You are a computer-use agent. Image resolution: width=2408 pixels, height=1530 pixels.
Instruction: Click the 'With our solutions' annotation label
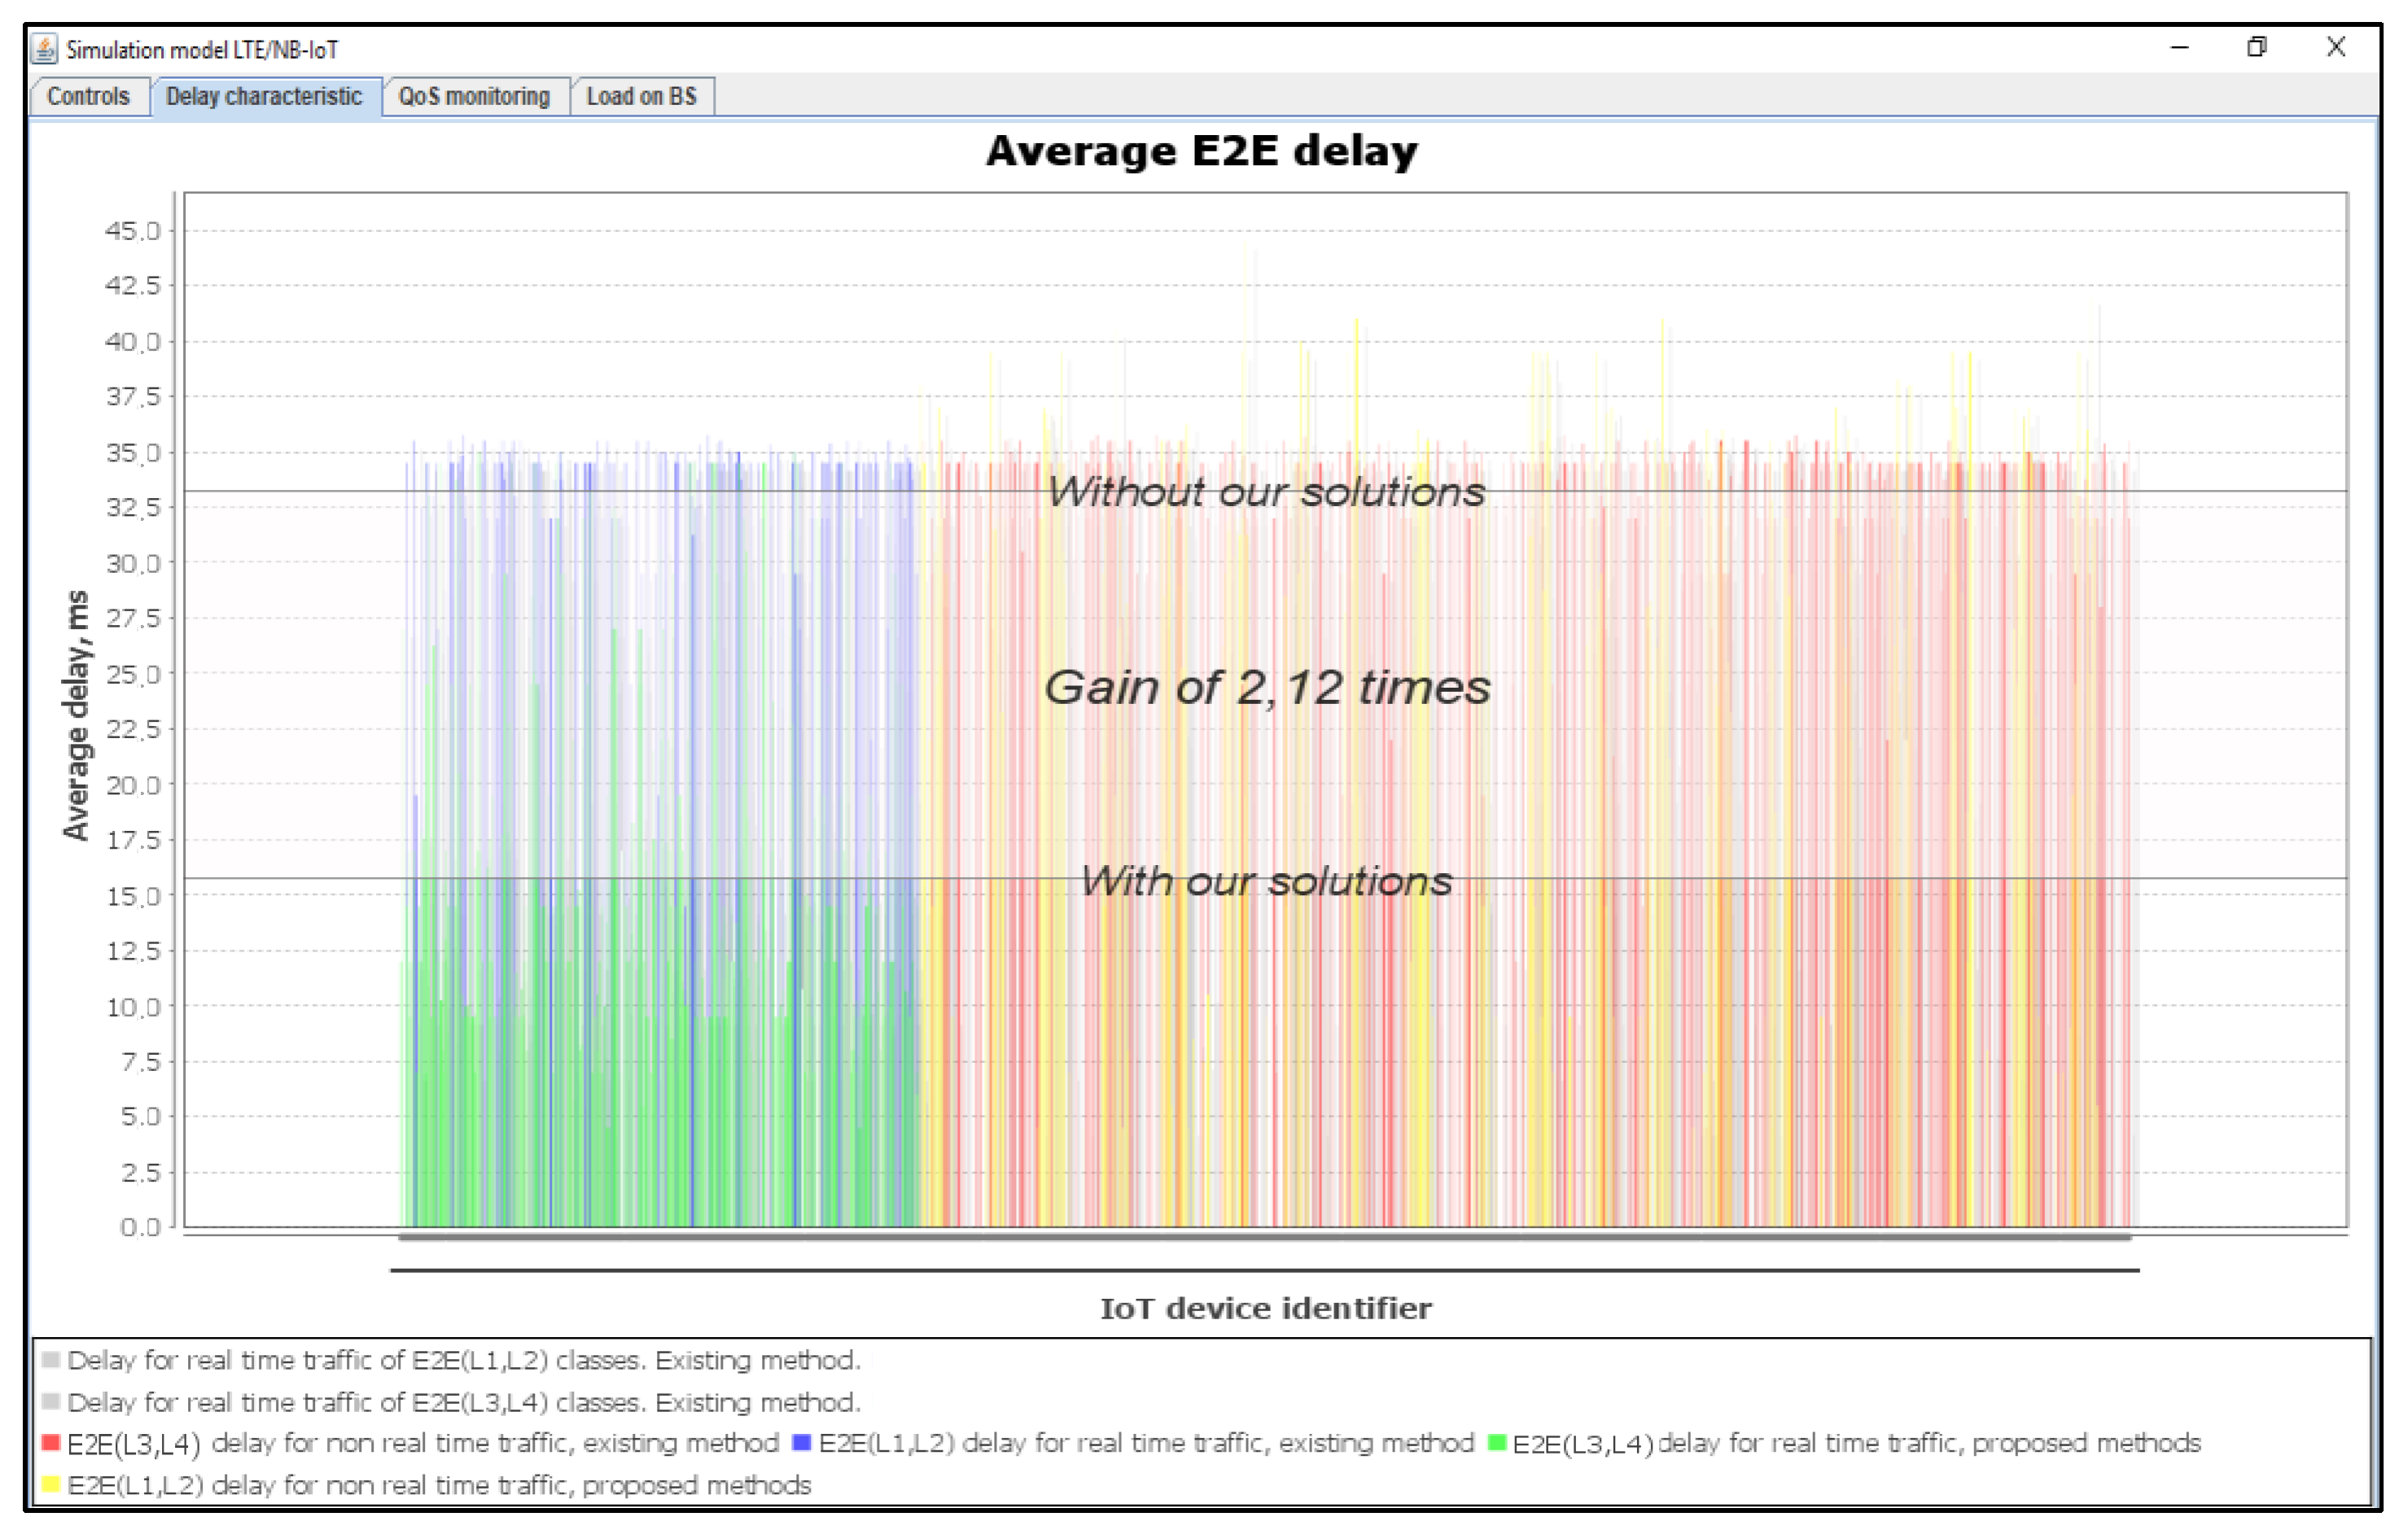coord(1266,881)
